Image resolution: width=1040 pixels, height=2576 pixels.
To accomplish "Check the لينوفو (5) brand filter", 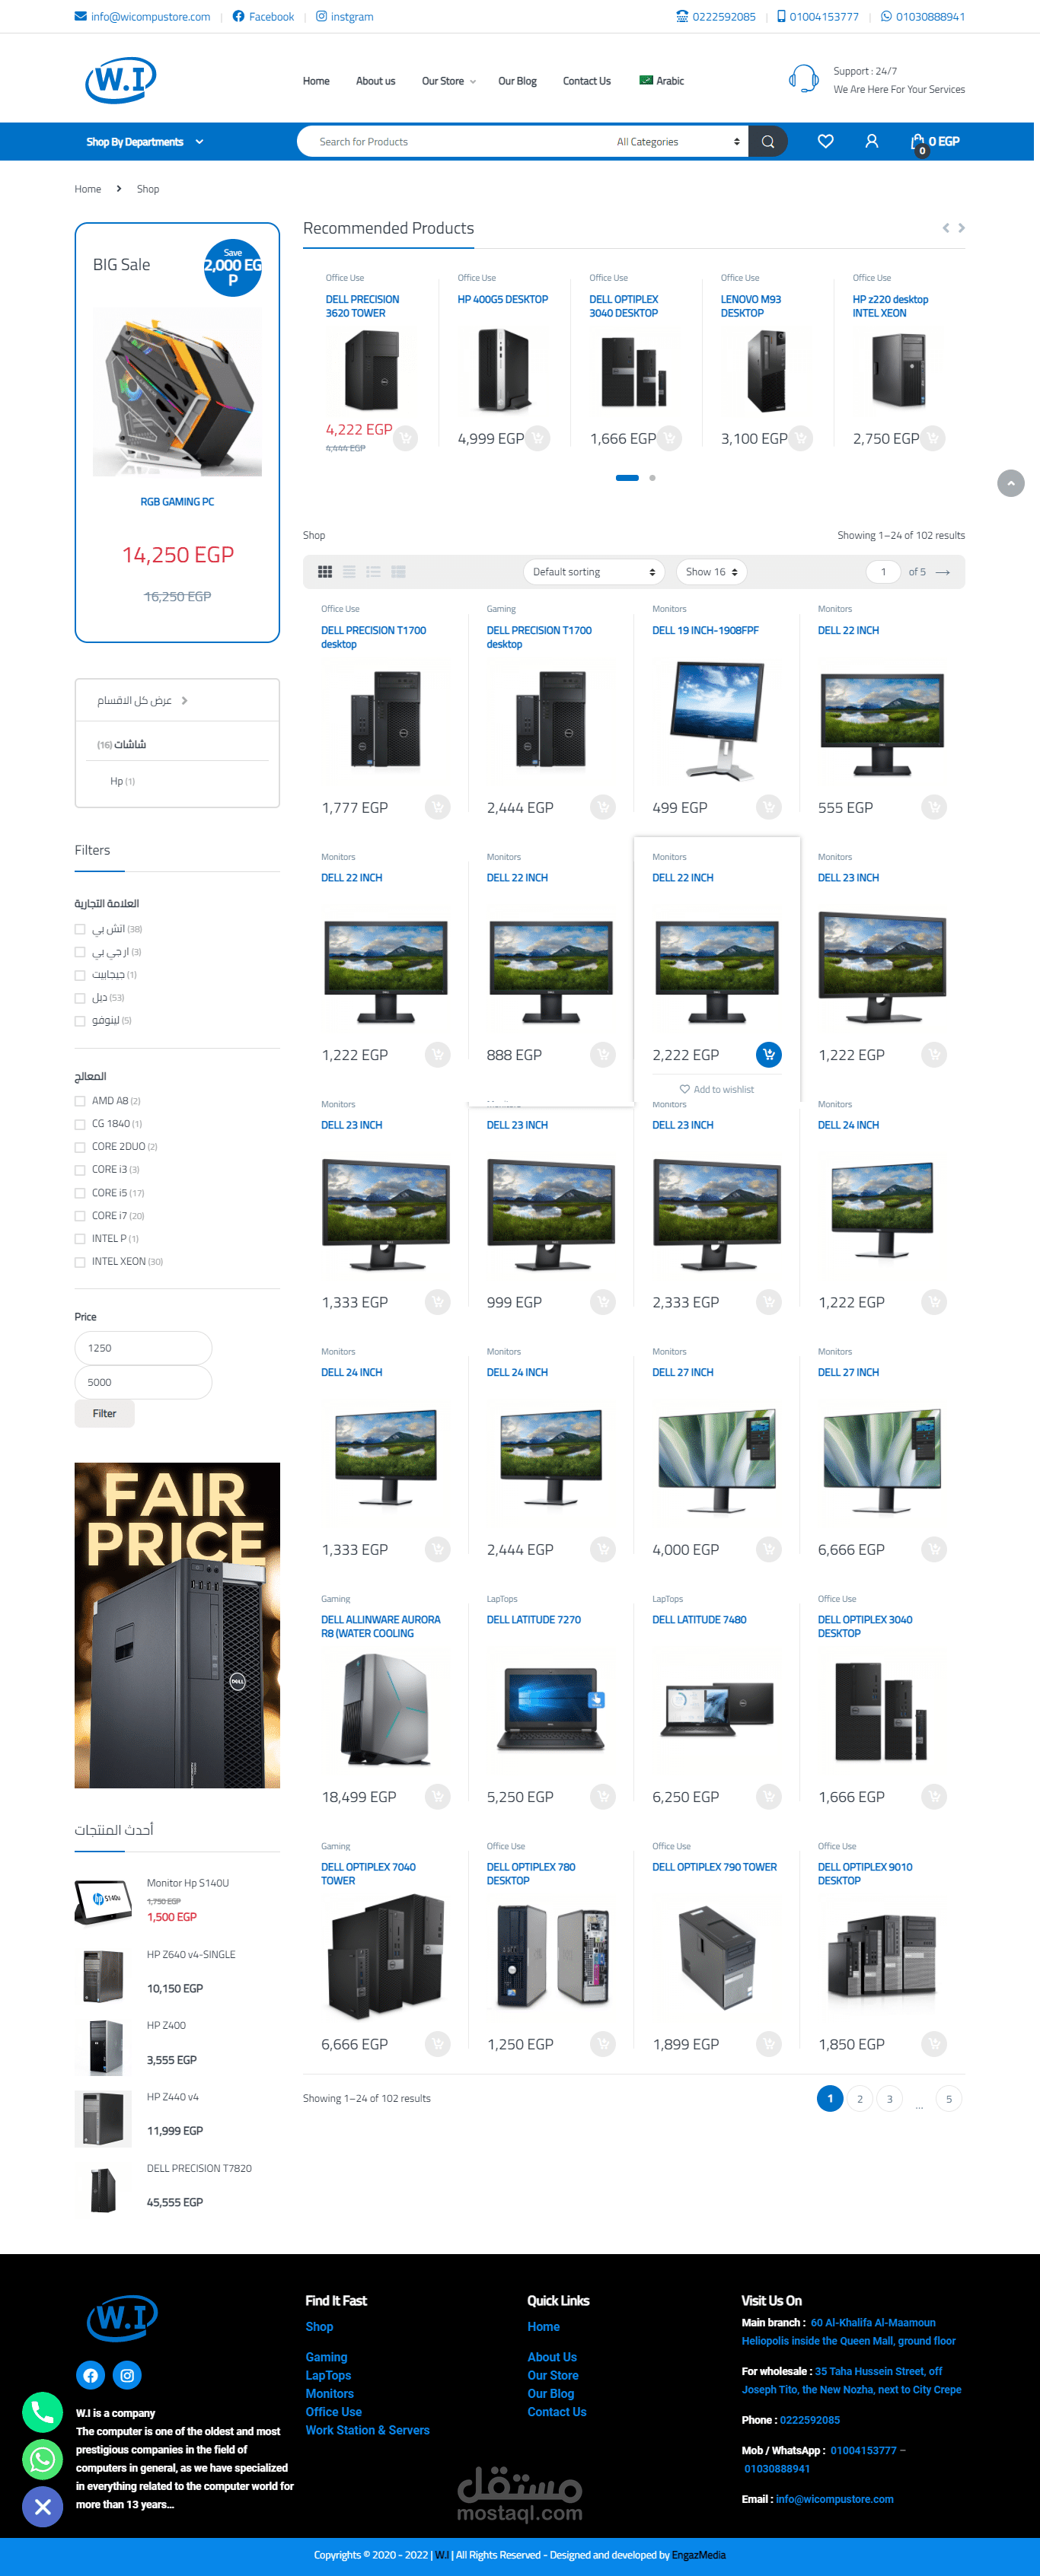I will pyautogui.click(x=80, y=1021).
